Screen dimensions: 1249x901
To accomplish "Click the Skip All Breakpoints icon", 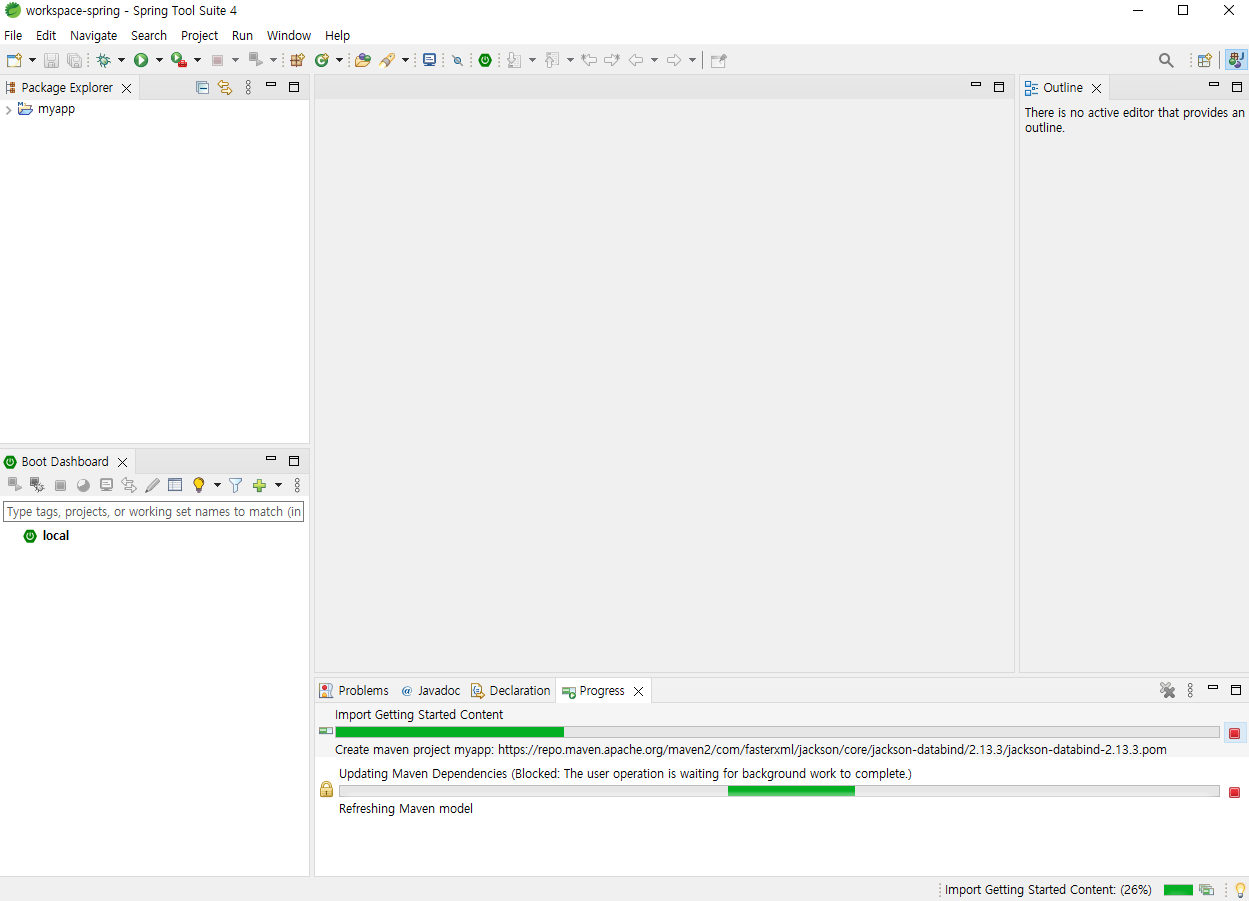I will (457, 60).
